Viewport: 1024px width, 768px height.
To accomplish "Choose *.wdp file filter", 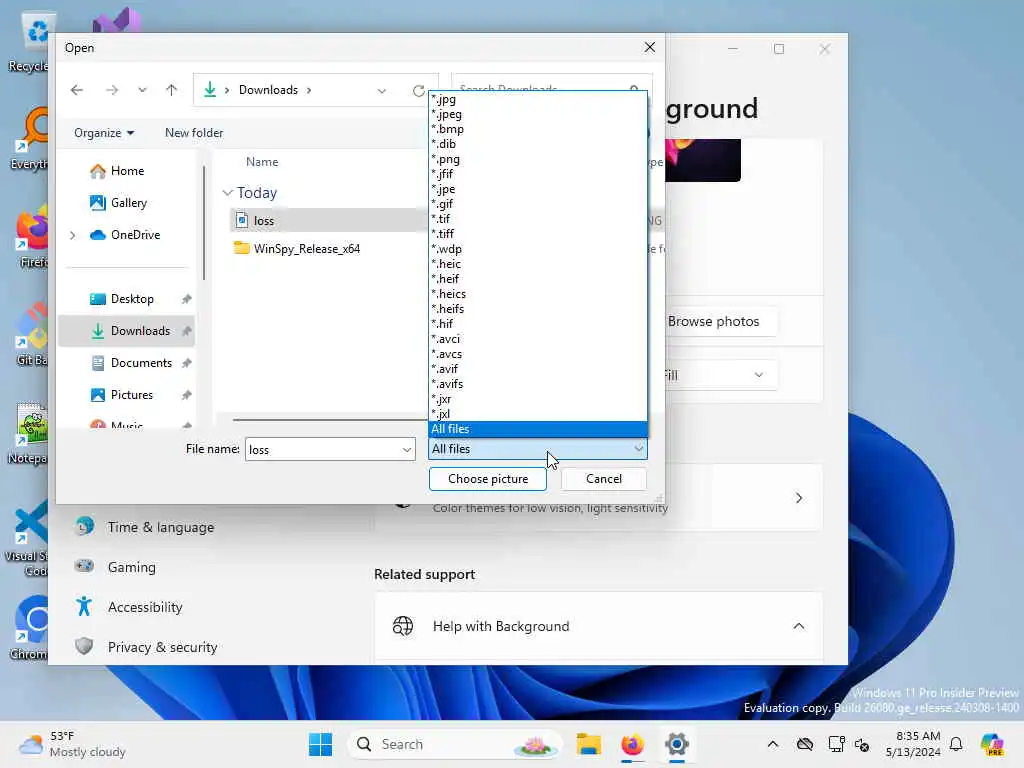I will tap(538, 249).
